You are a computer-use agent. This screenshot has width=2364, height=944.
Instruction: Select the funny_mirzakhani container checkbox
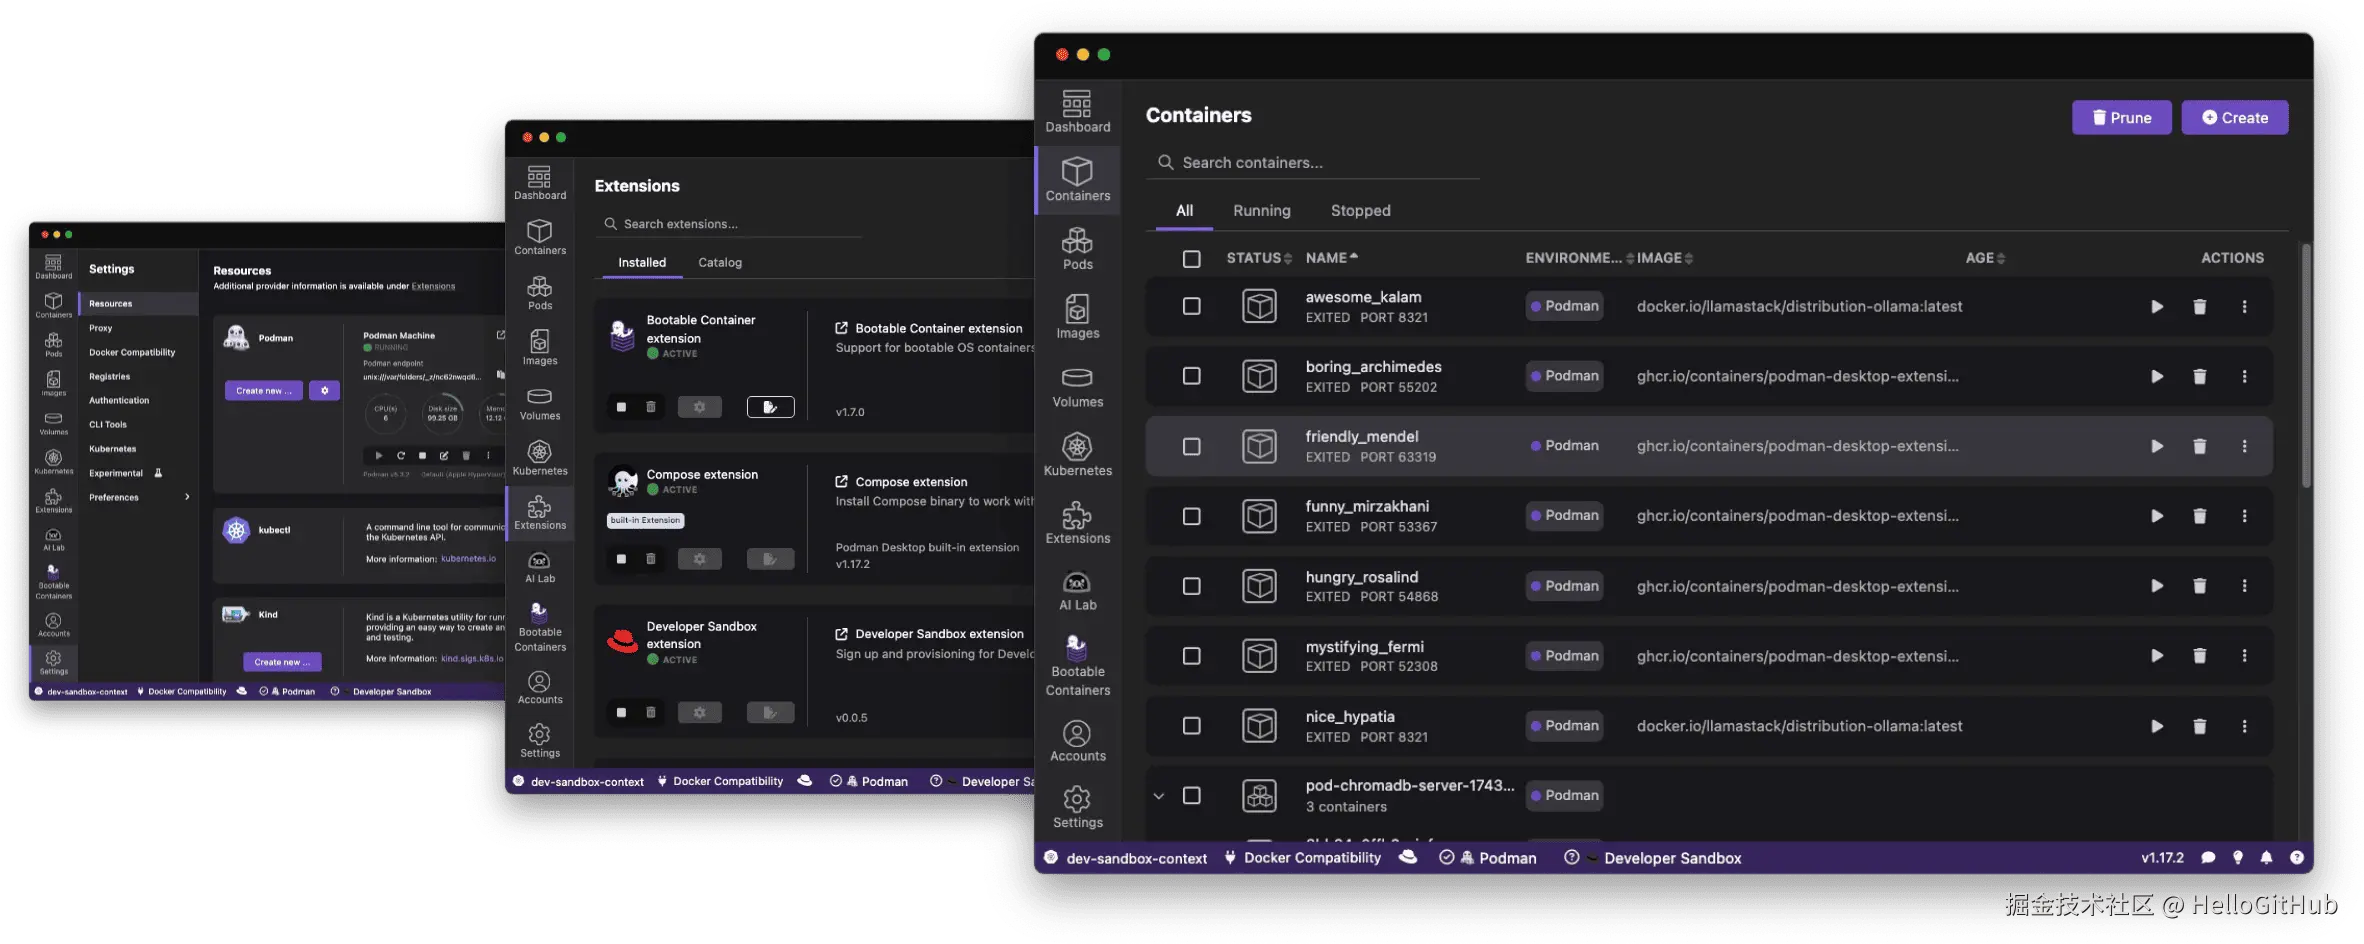pos(1191,516)
